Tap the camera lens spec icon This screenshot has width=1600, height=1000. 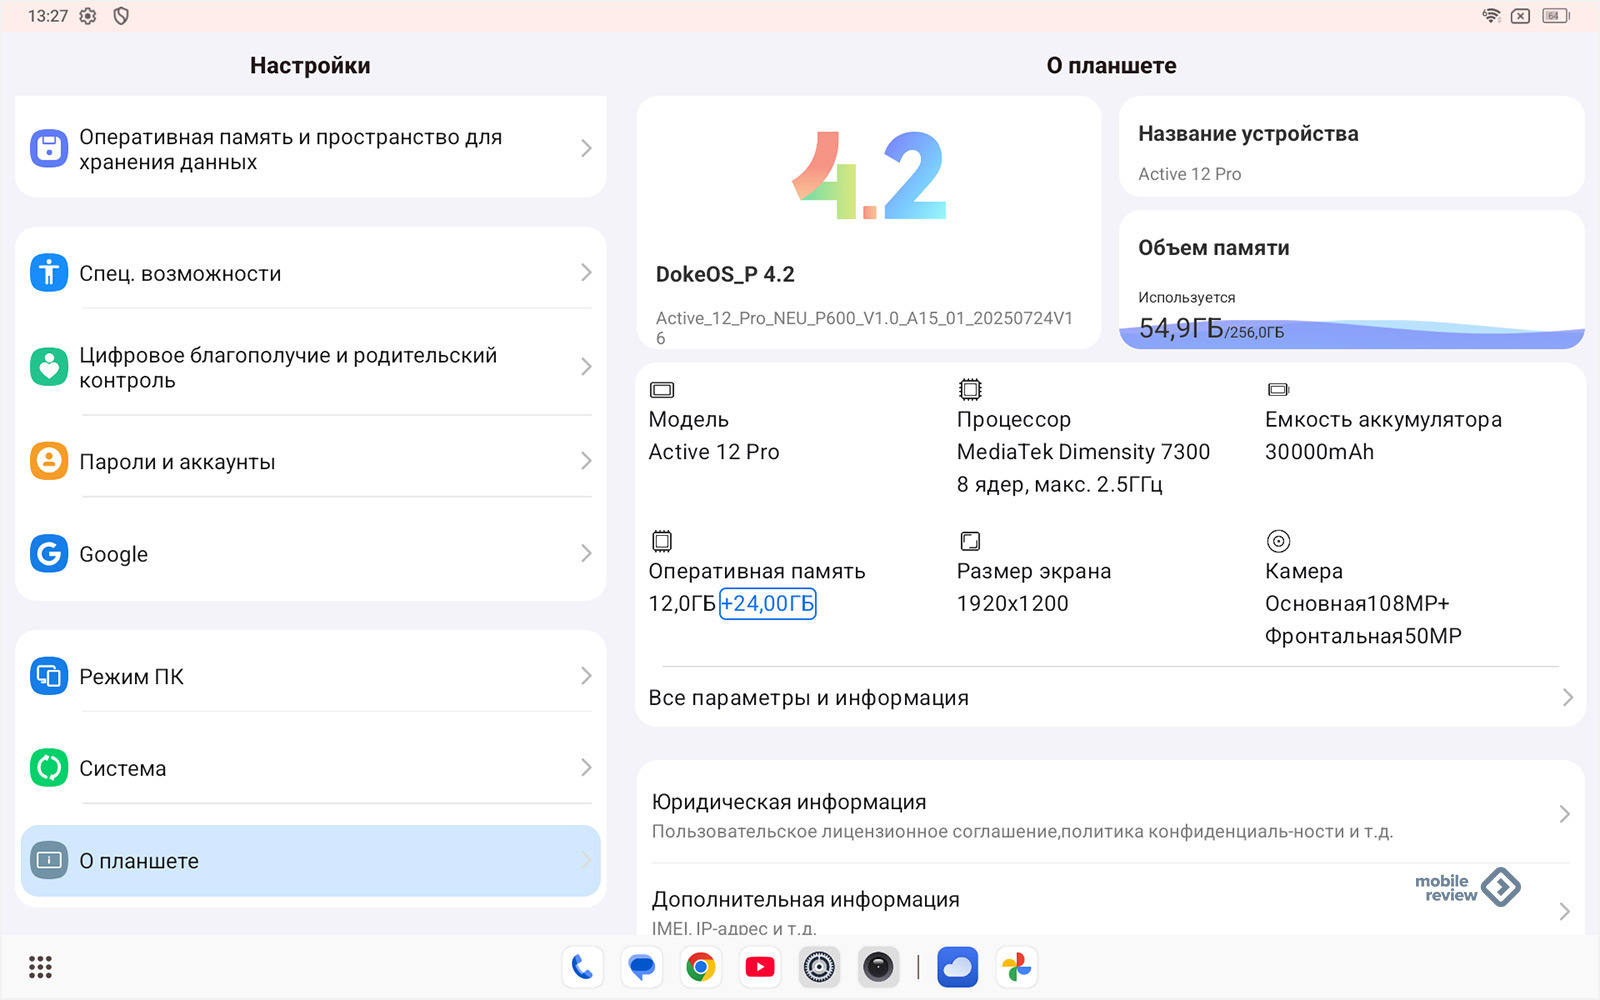1278,541
